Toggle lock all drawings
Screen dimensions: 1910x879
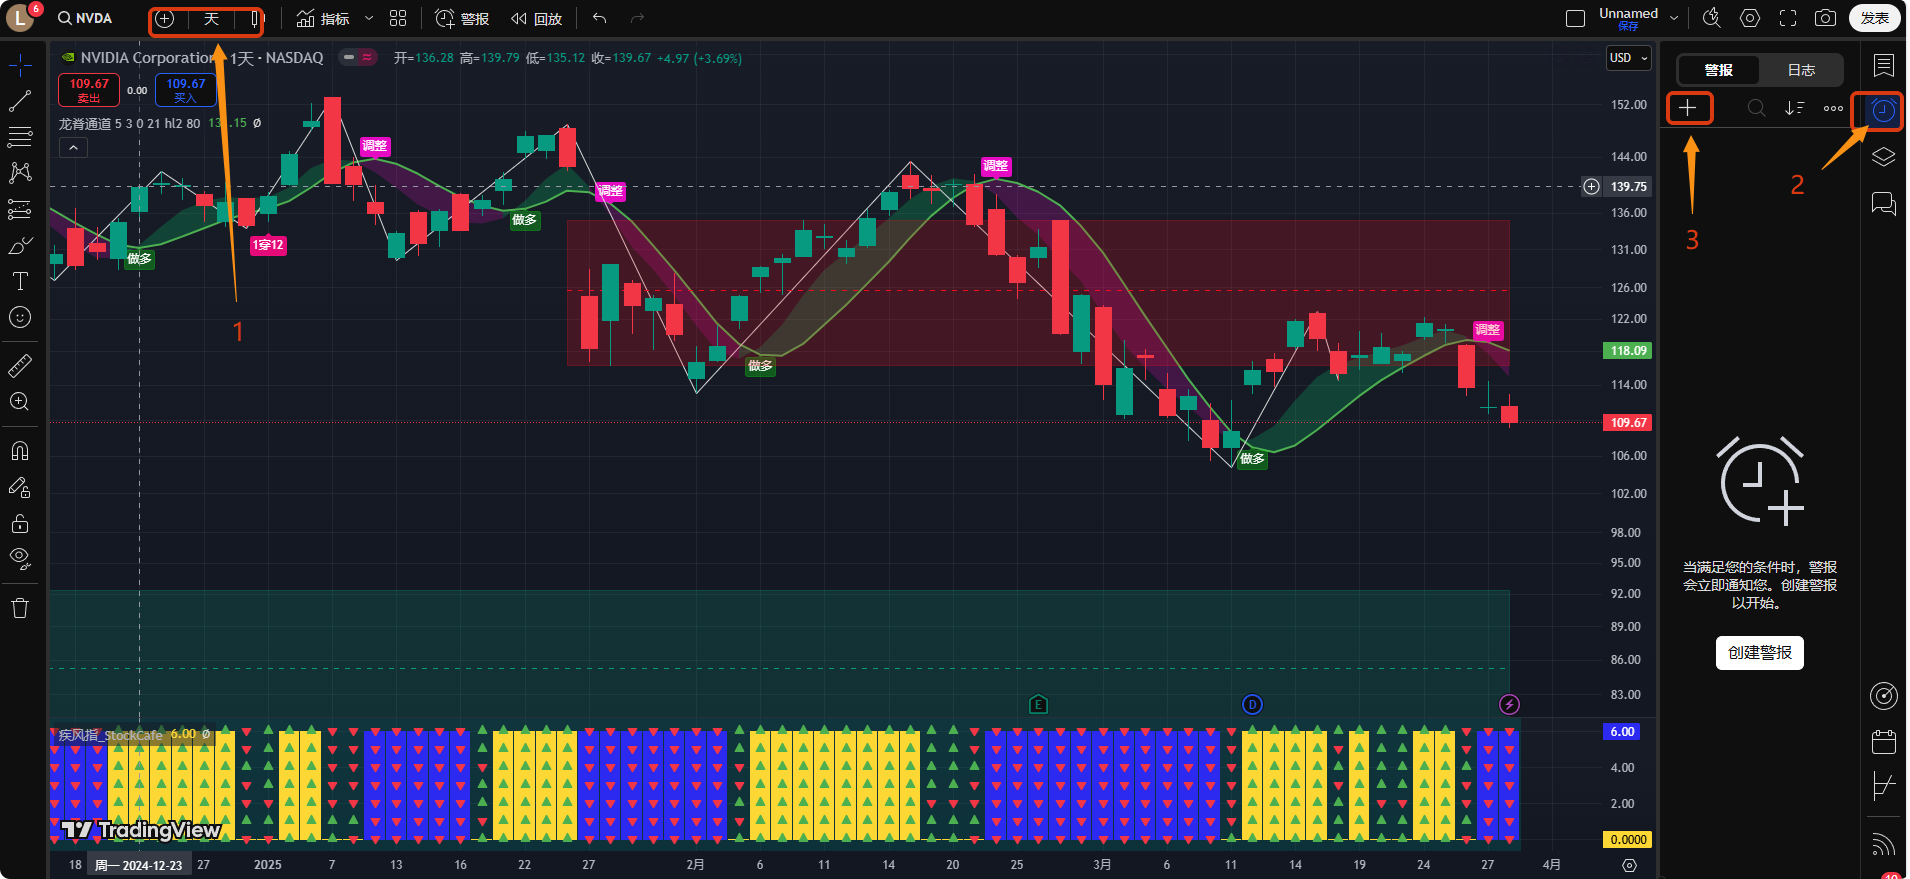[x=20, y=523]
